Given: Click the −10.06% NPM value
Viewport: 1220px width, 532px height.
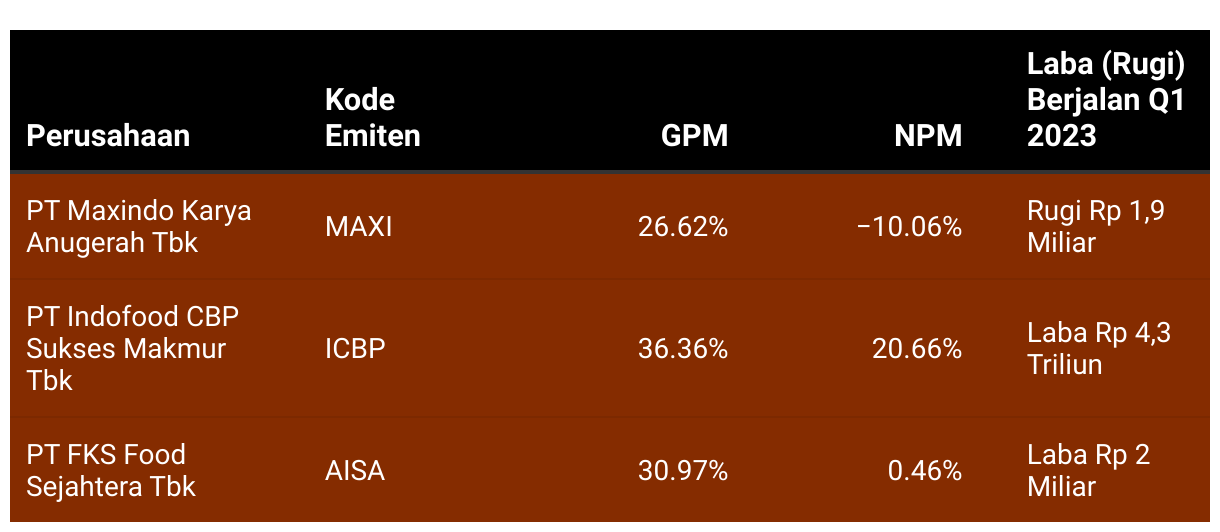Looking at the screenshot, I should [x=909, y=227].
